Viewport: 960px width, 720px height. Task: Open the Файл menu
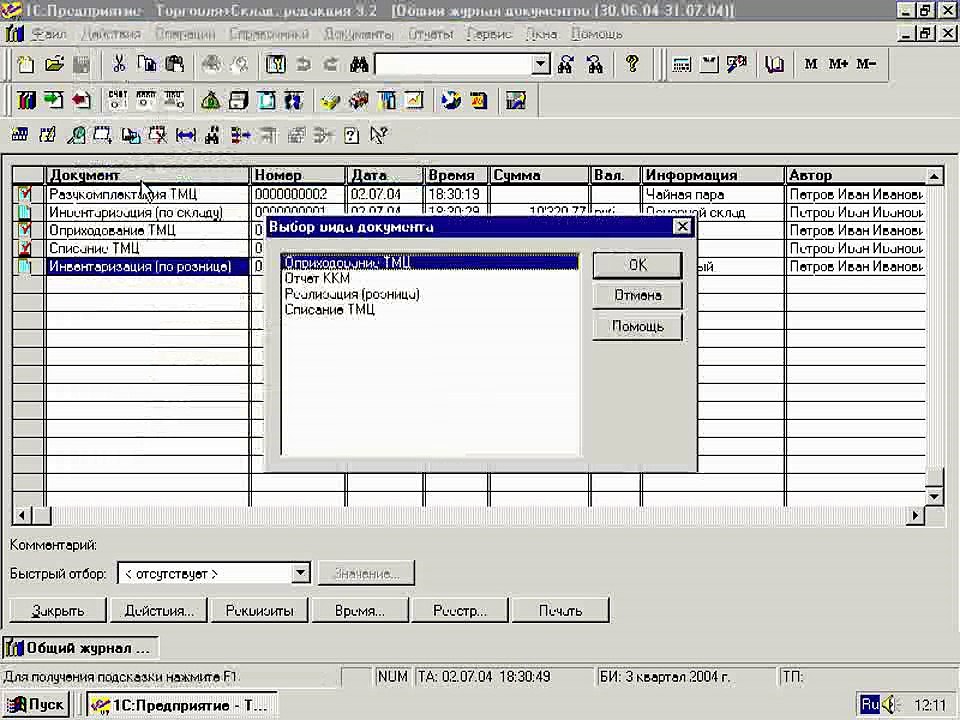tap(48, 34)
